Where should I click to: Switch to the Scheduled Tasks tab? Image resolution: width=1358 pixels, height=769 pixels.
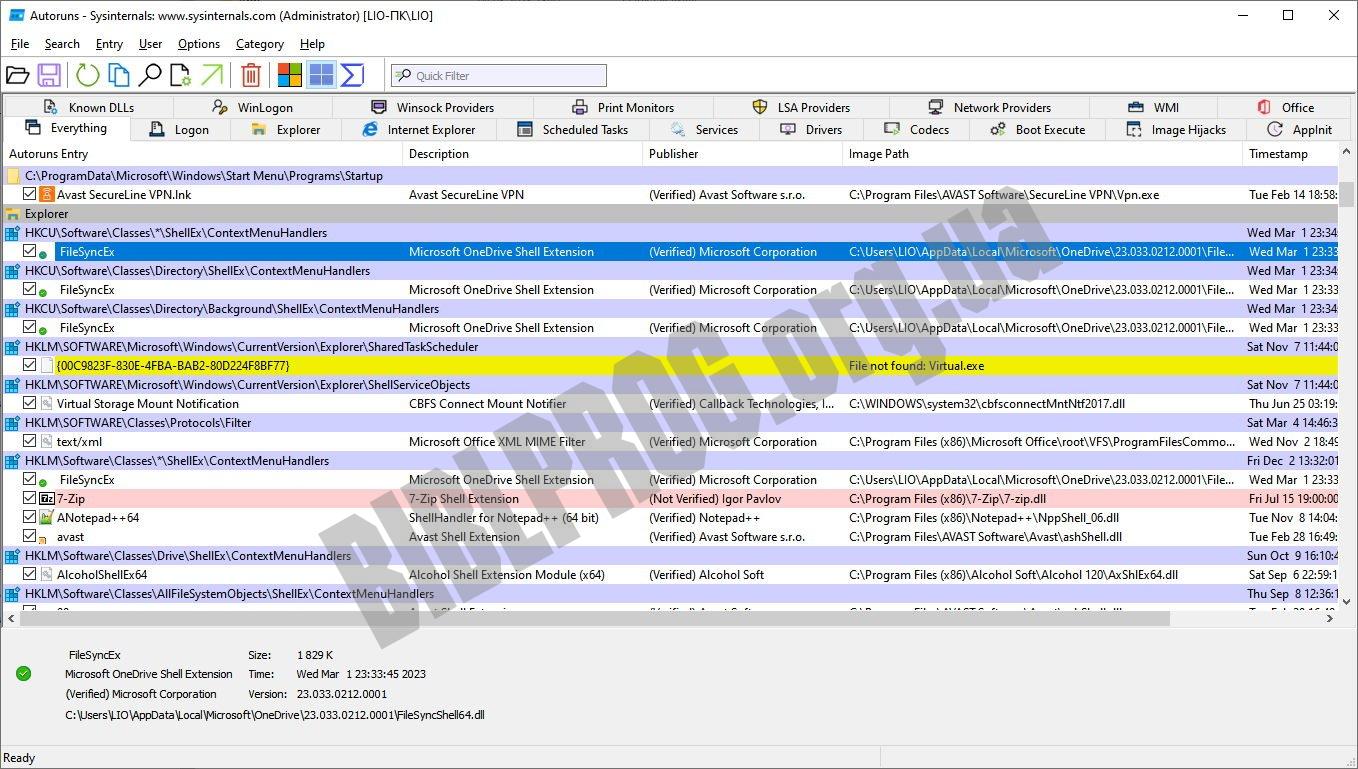click(573, 130)
